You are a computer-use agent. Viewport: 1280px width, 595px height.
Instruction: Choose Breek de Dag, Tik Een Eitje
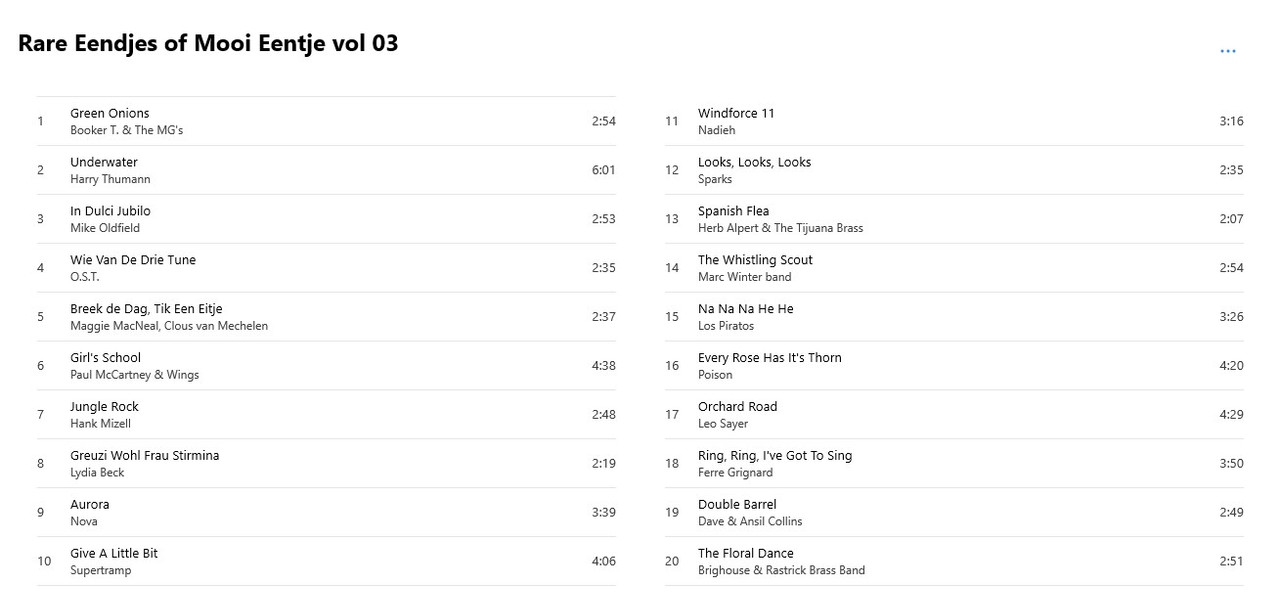click(326, 317)
